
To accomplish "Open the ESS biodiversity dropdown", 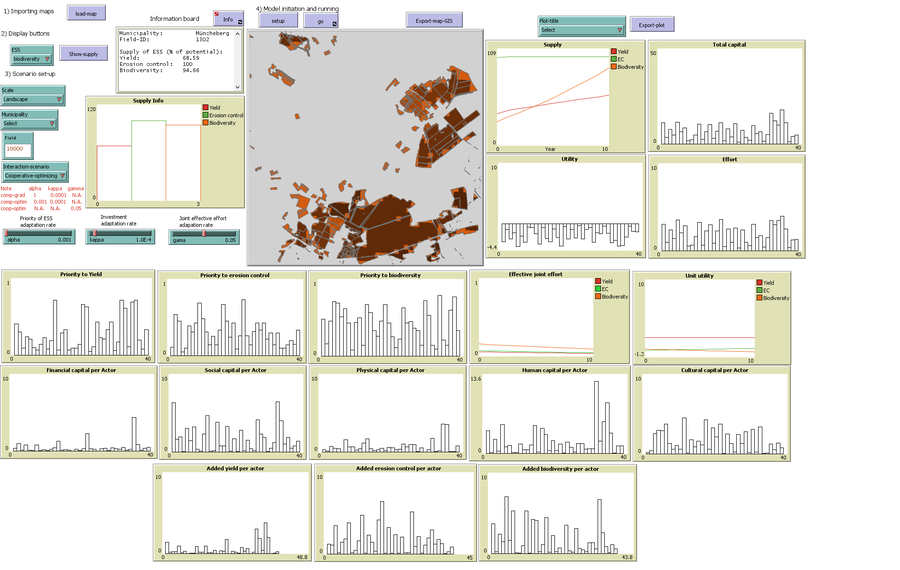I will point(31,56).
